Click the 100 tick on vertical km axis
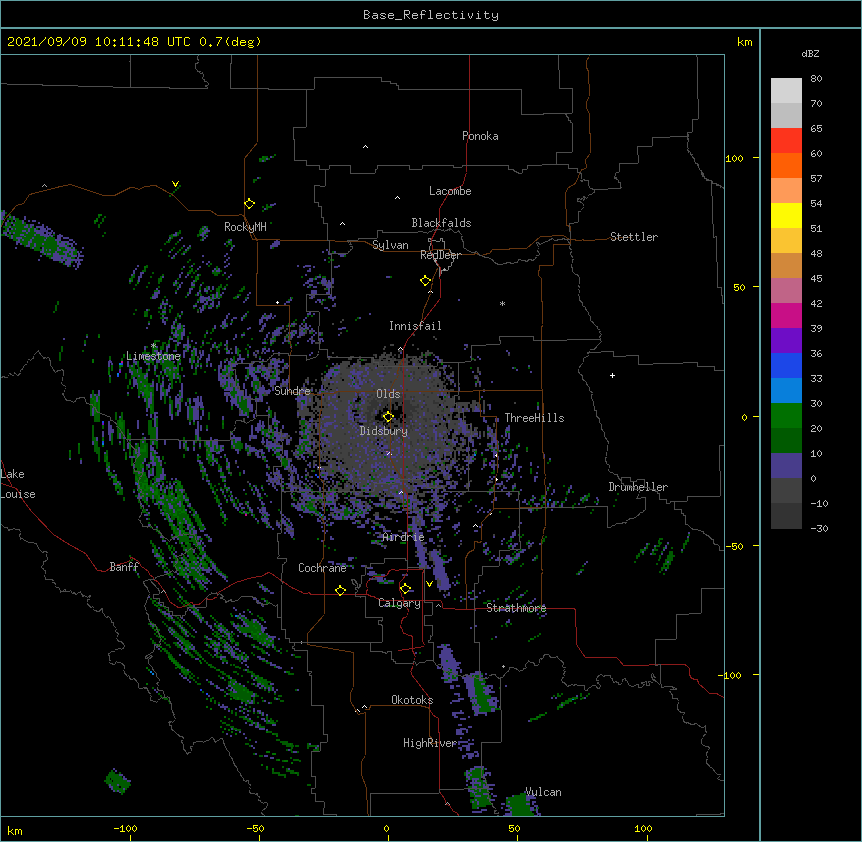862x842 pixels. click(734, 158)
